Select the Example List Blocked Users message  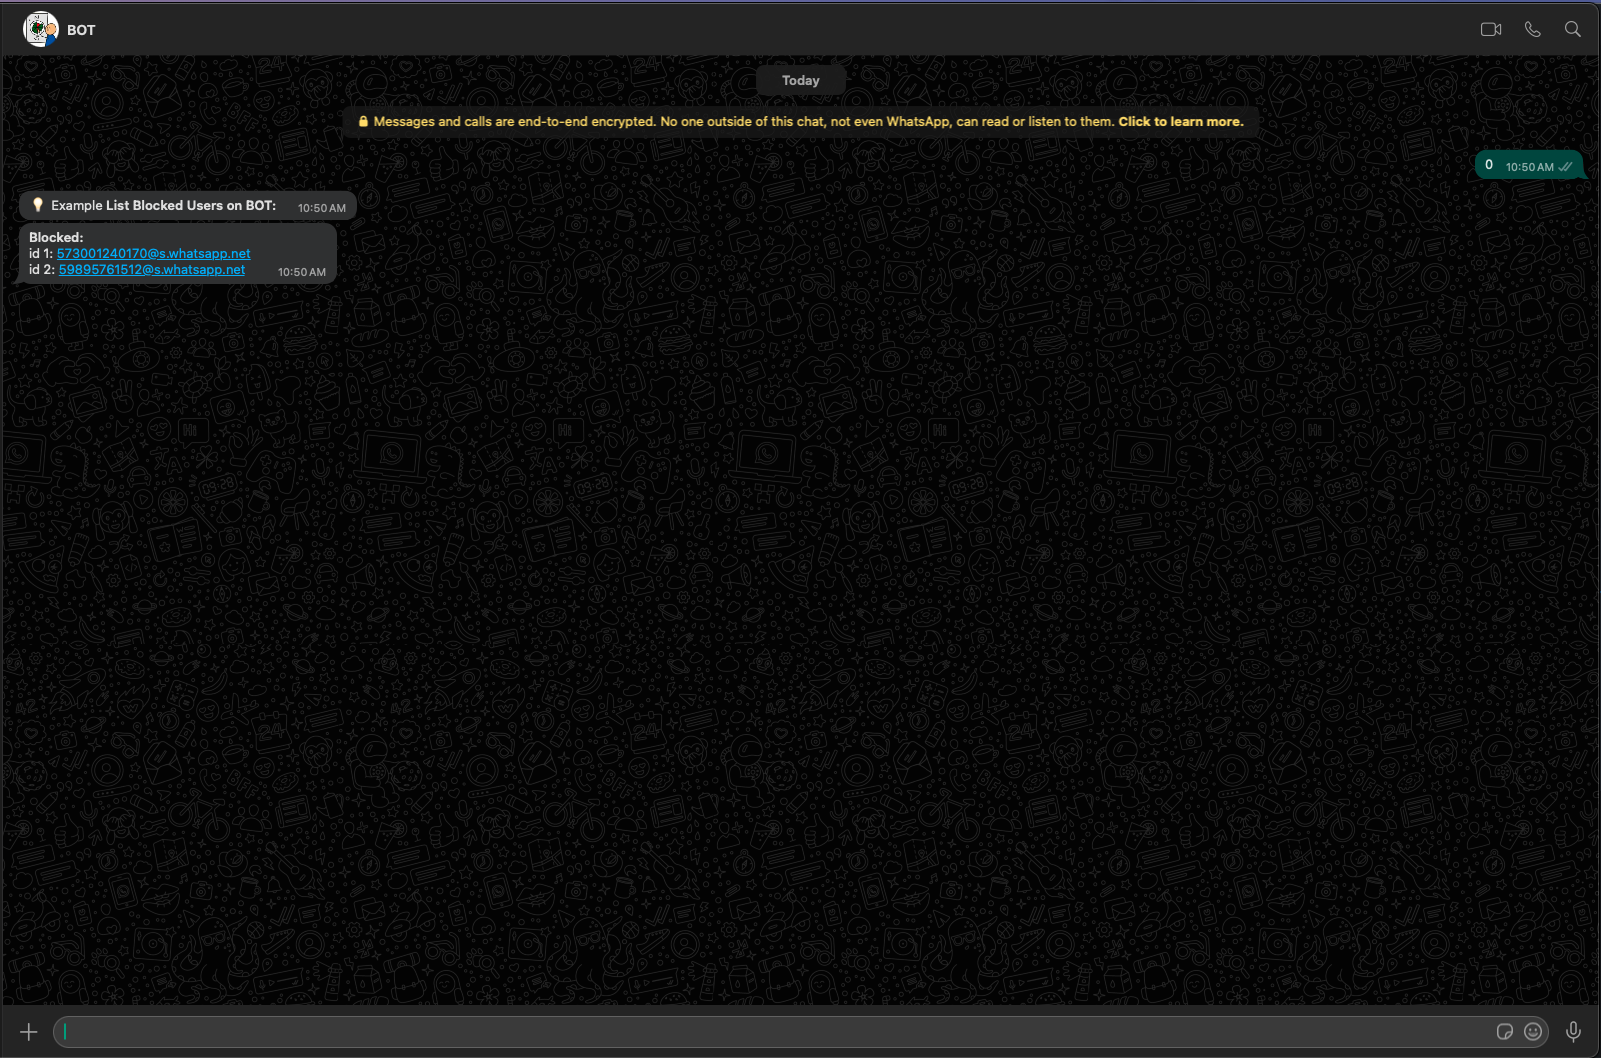[x=188, y=206]
